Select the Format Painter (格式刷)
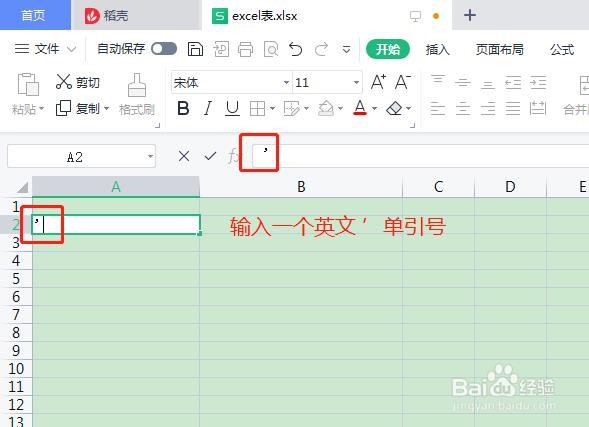The width and height of the screenshot is (589, 427). pyautogui.click(x=137, y=94)
